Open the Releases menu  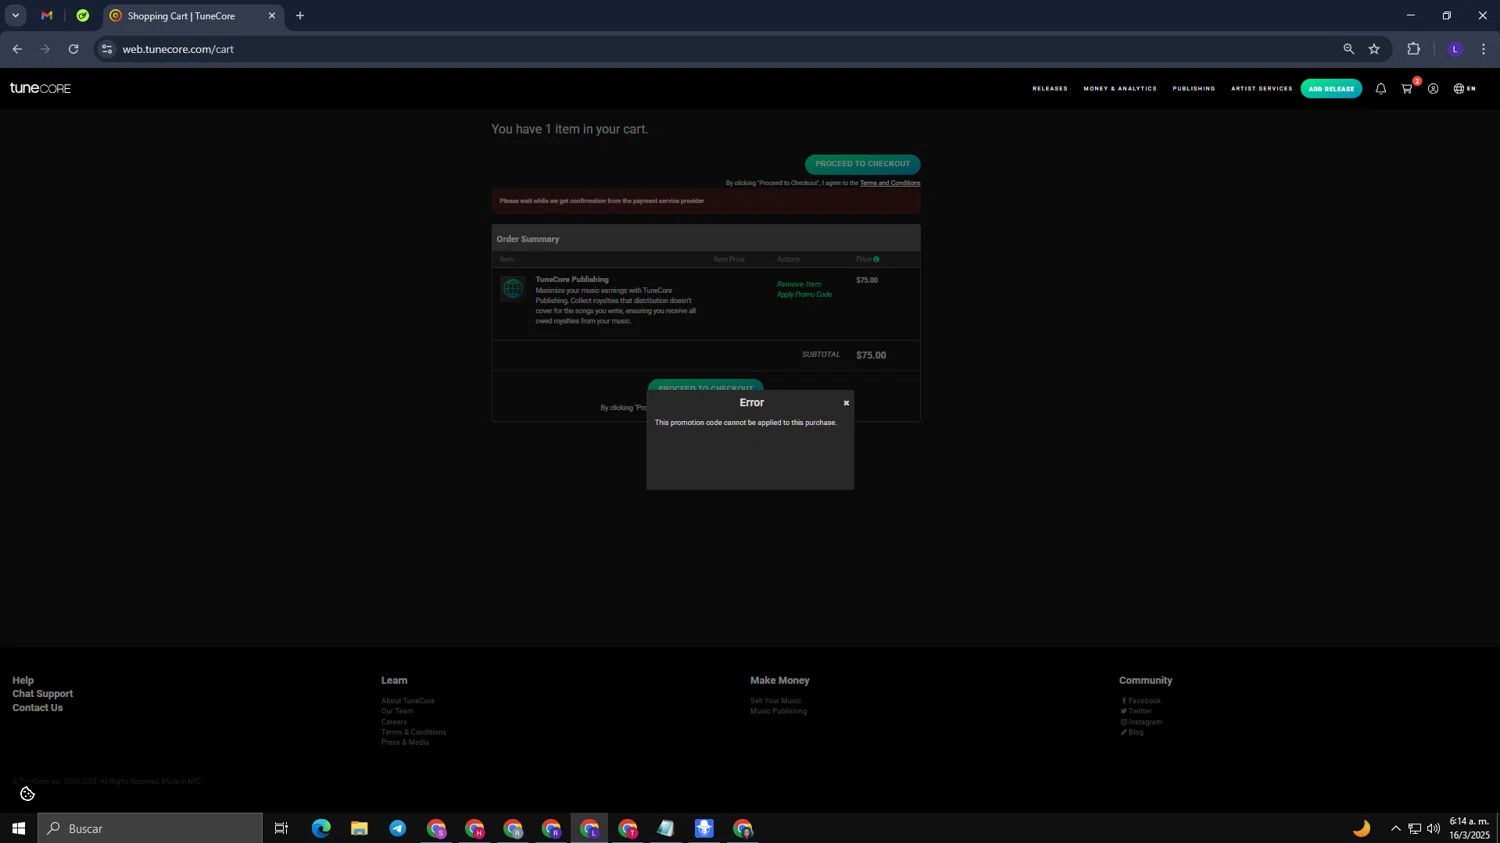coord(1050,89)
